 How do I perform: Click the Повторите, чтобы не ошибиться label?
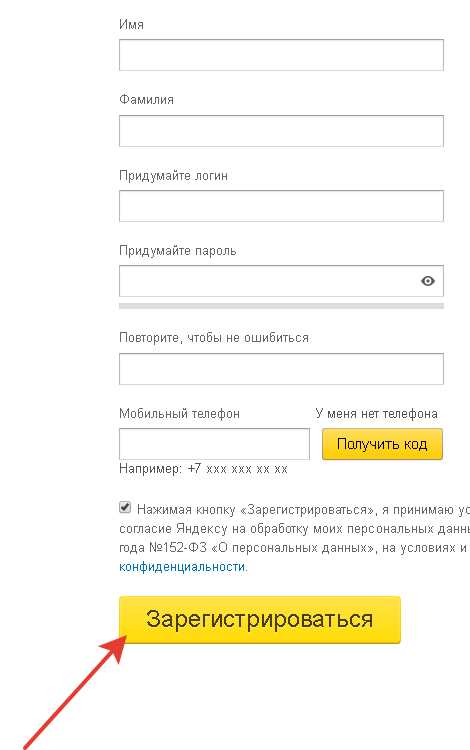point(214,338)
